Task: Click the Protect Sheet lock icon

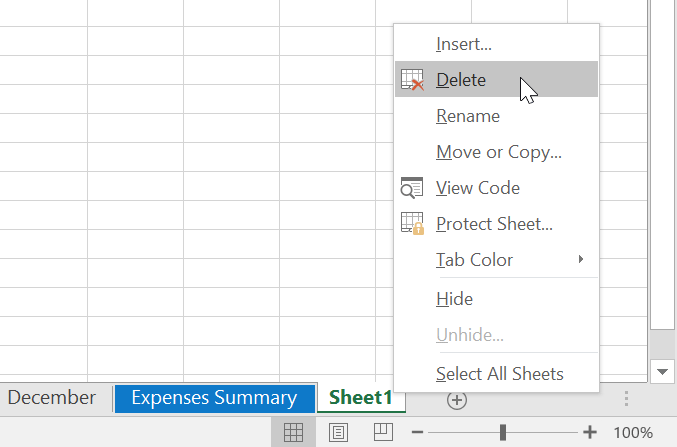Action: coord(412,224)
